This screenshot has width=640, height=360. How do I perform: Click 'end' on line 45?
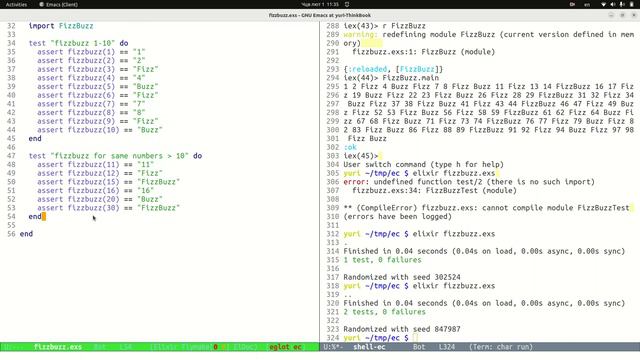[x=35, y=139]
